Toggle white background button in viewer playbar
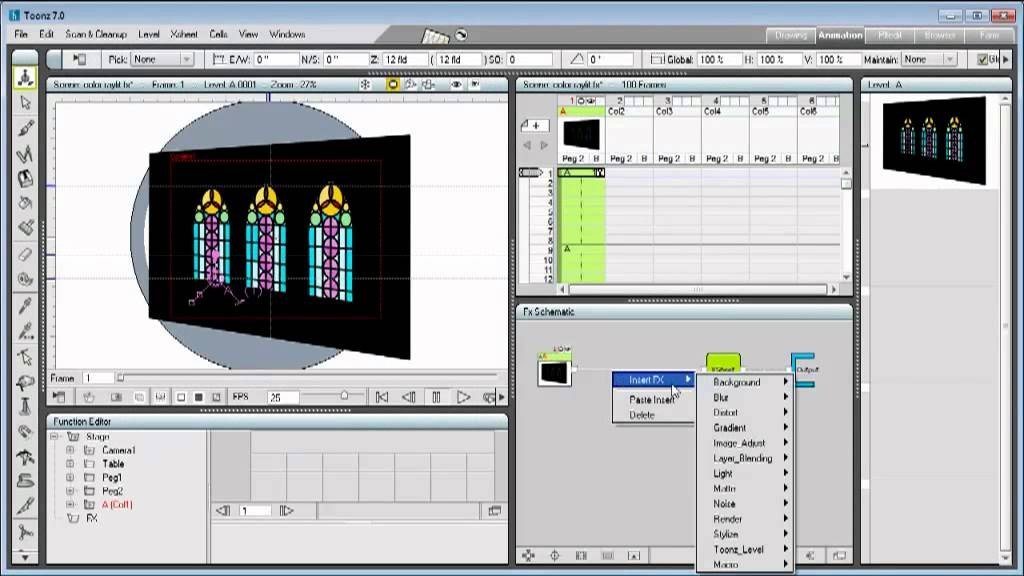 click(x=182, y=397)
